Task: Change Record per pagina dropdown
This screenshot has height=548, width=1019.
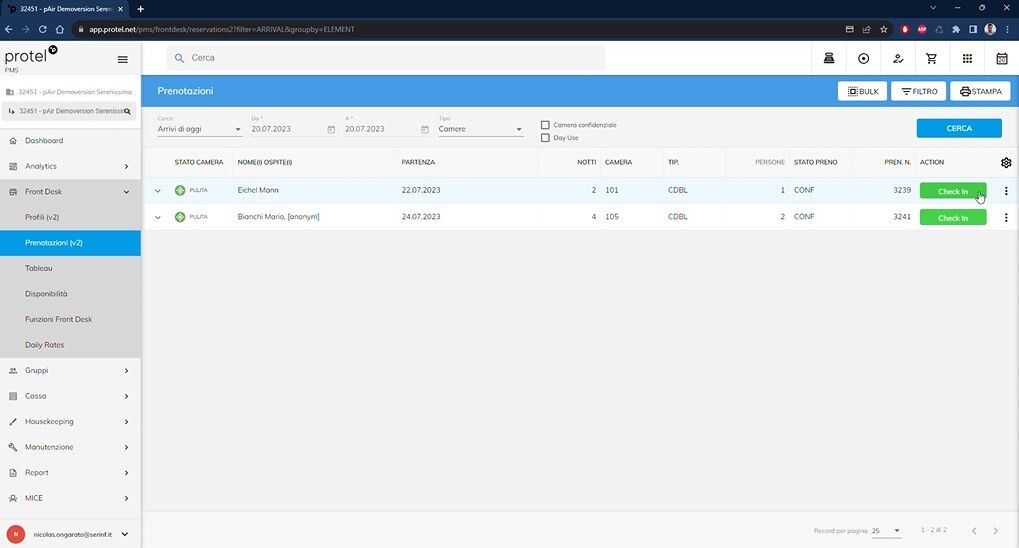Action: (885, 530)
